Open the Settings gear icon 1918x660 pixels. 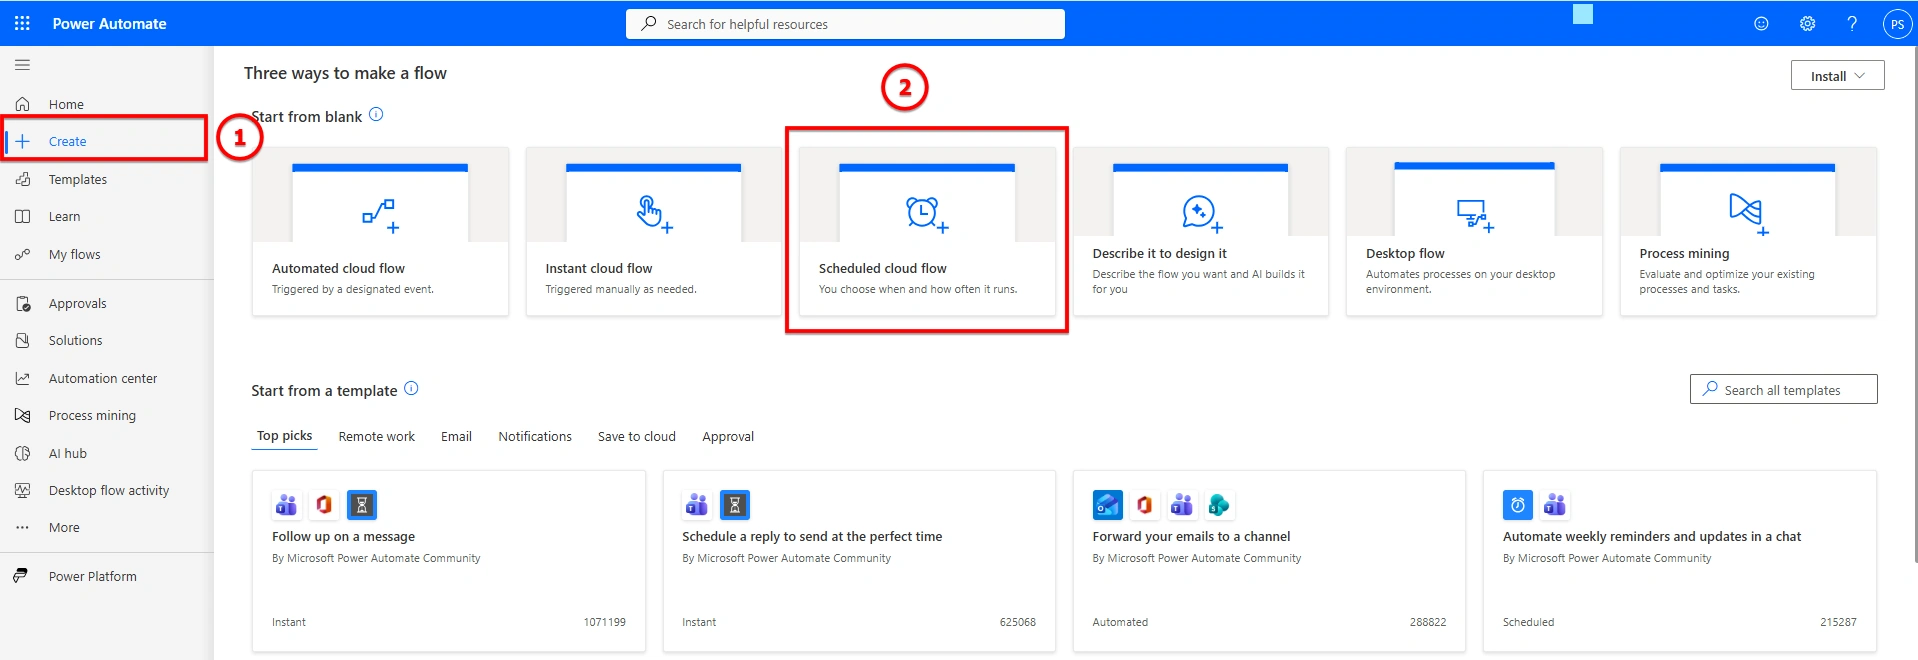click(x=1807, y=23)
